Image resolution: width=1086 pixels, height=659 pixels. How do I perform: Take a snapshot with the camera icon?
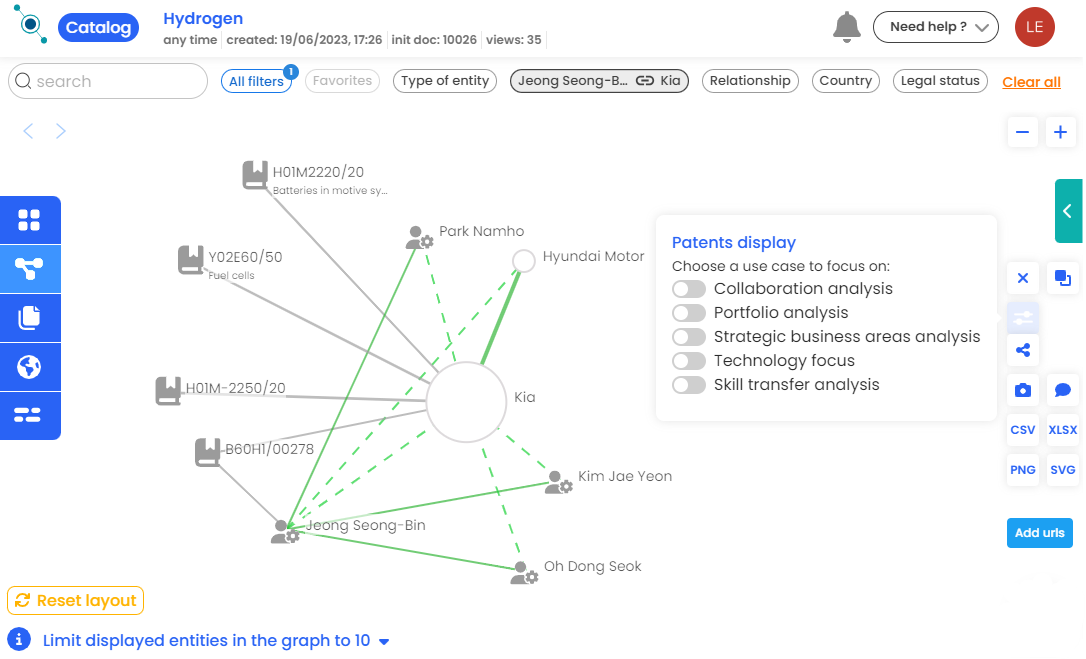click(x=1022, y=390)
